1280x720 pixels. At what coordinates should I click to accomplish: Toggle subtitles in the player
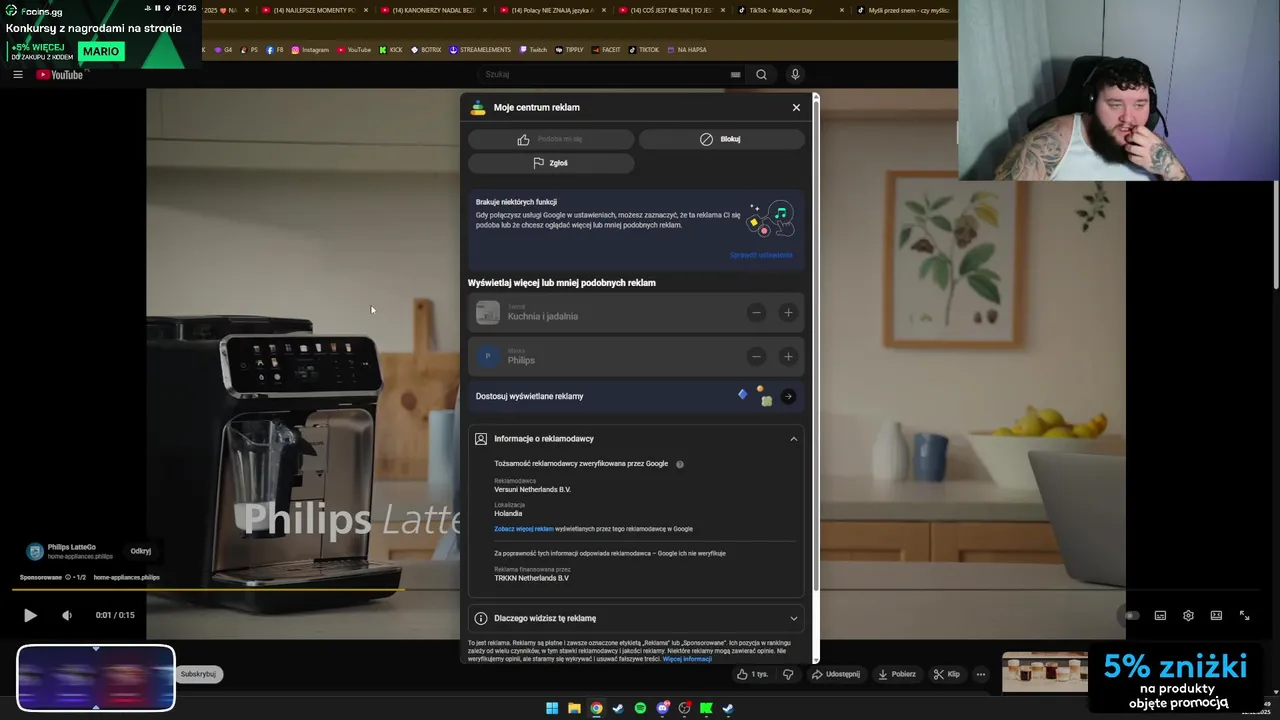(1160, 616)
